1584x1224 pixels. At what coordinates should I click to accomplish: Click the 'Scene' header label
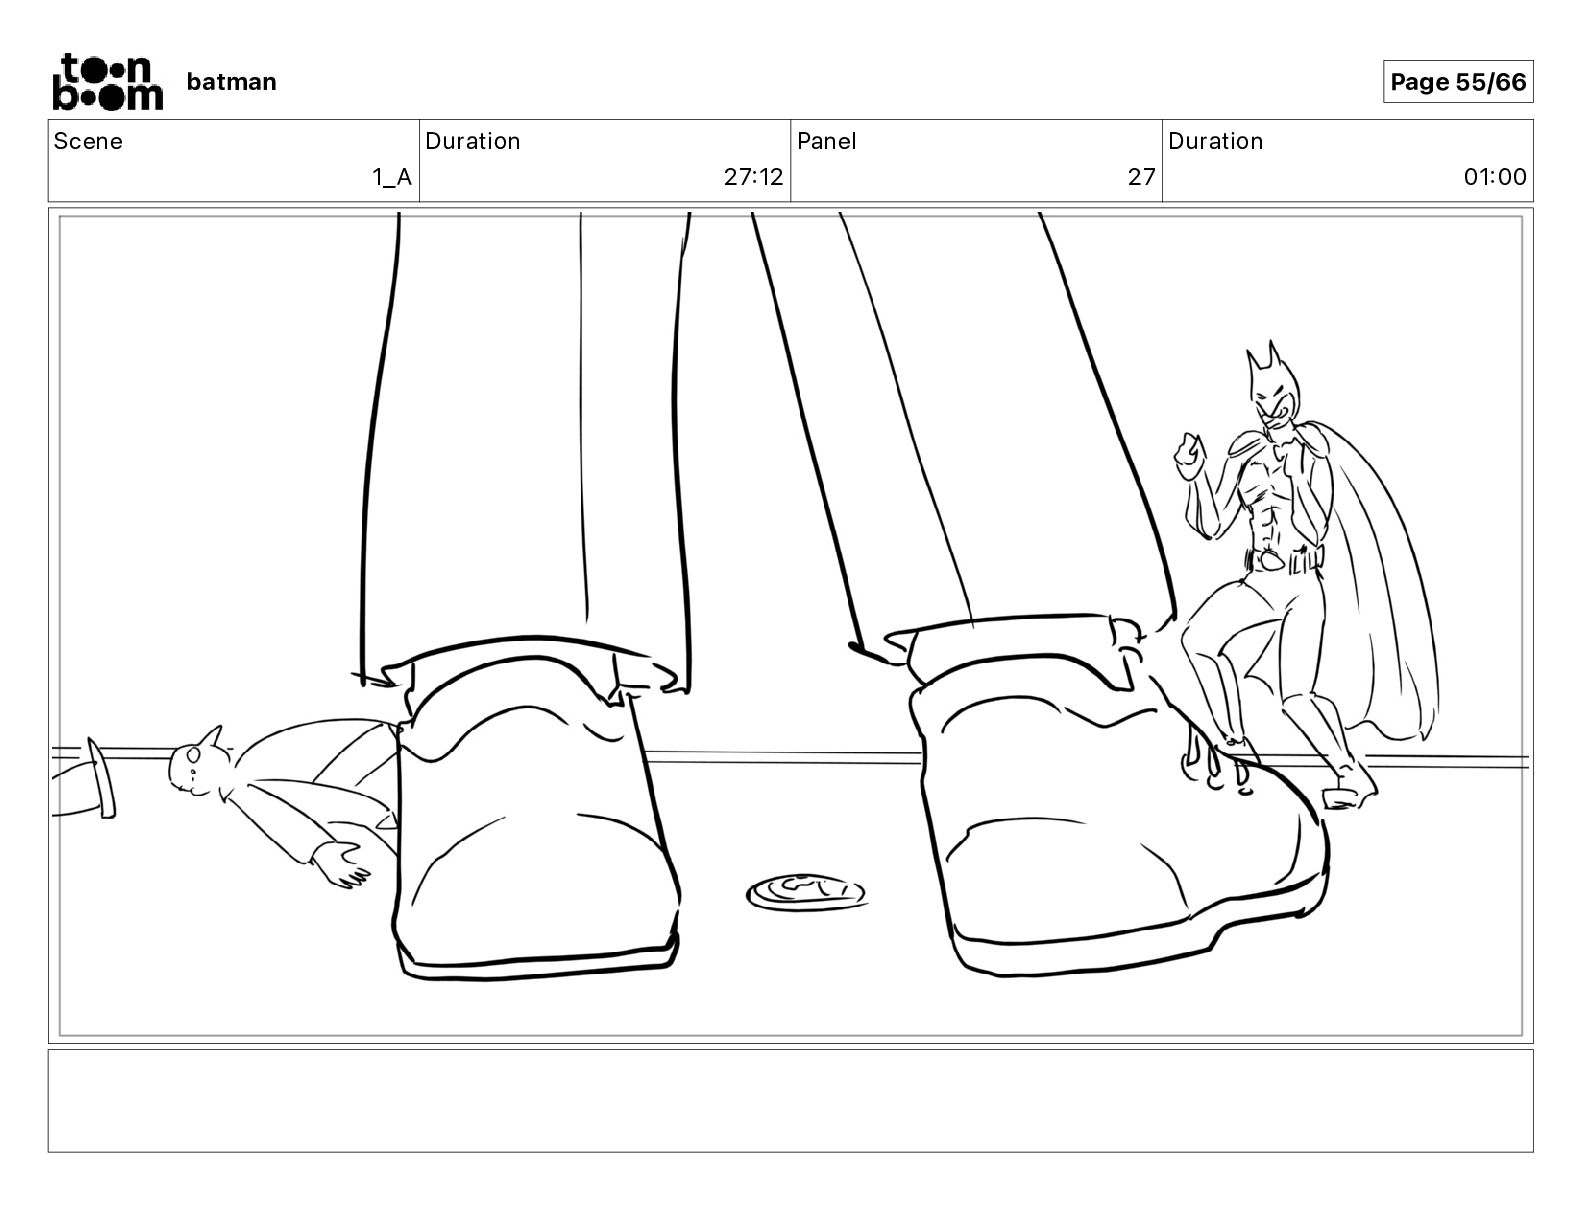click(88, 141)
